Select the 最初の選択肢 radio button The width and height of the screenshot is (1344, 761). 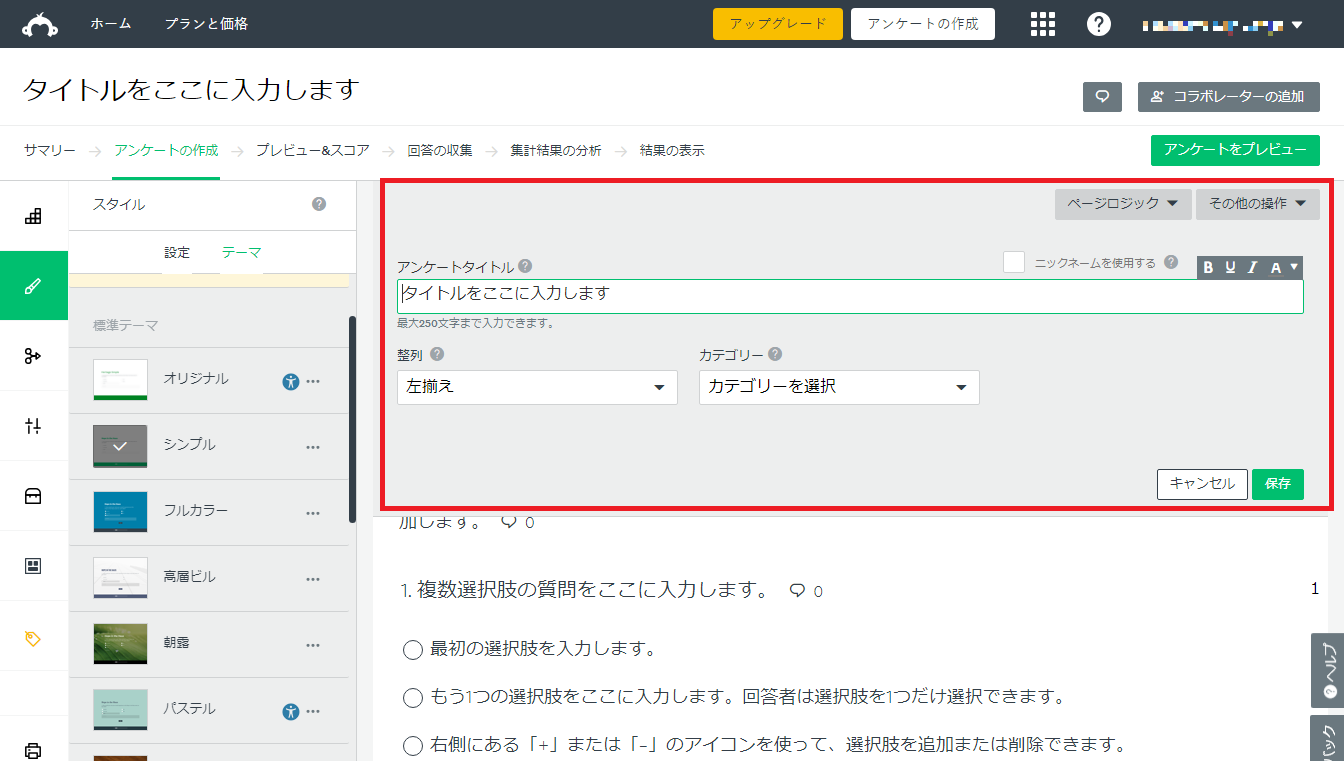[x=412, y=649]
